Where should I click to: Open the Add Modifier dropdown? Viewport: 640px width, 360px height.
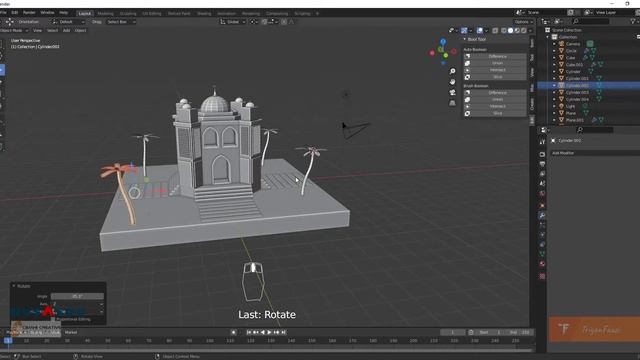595,153
